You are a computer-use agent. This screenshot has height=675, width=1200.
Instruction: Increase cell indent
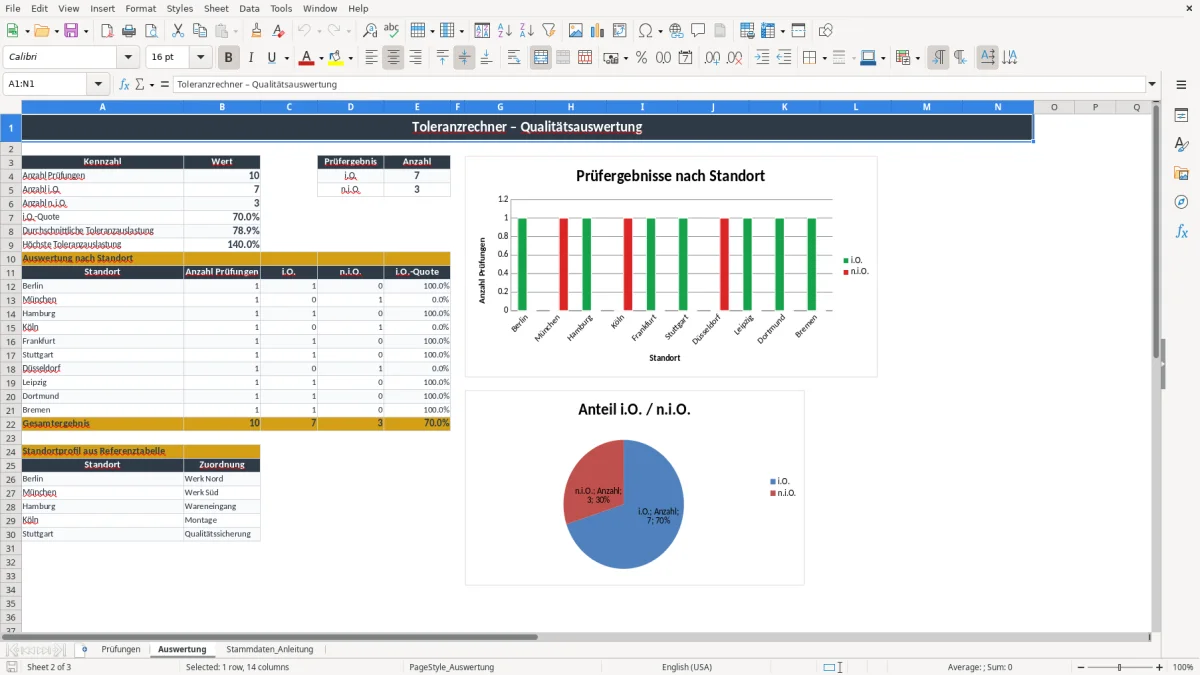coord(762,58)
